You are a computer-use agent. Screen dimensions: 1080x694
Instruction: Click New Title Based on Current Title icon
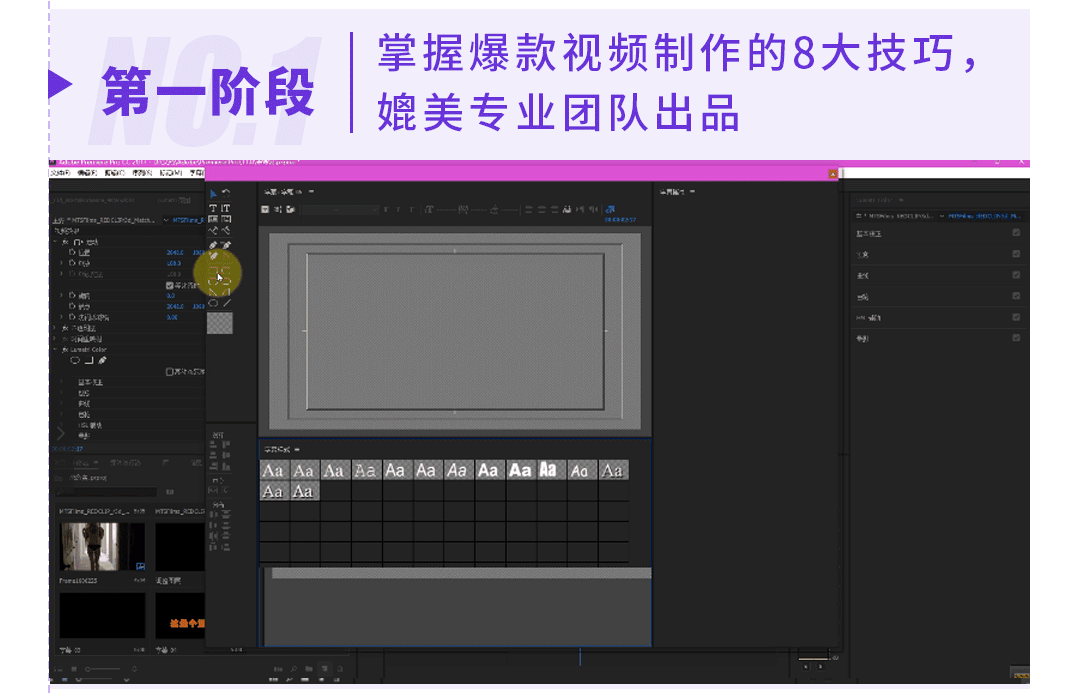click(265, 209)
